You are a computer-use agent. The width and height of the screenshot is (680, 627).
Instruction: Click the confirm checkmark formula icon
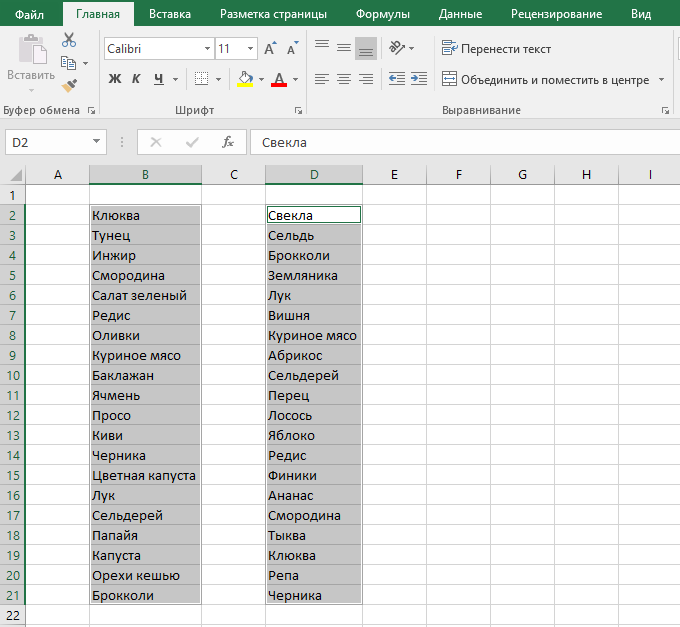[192, 142]
